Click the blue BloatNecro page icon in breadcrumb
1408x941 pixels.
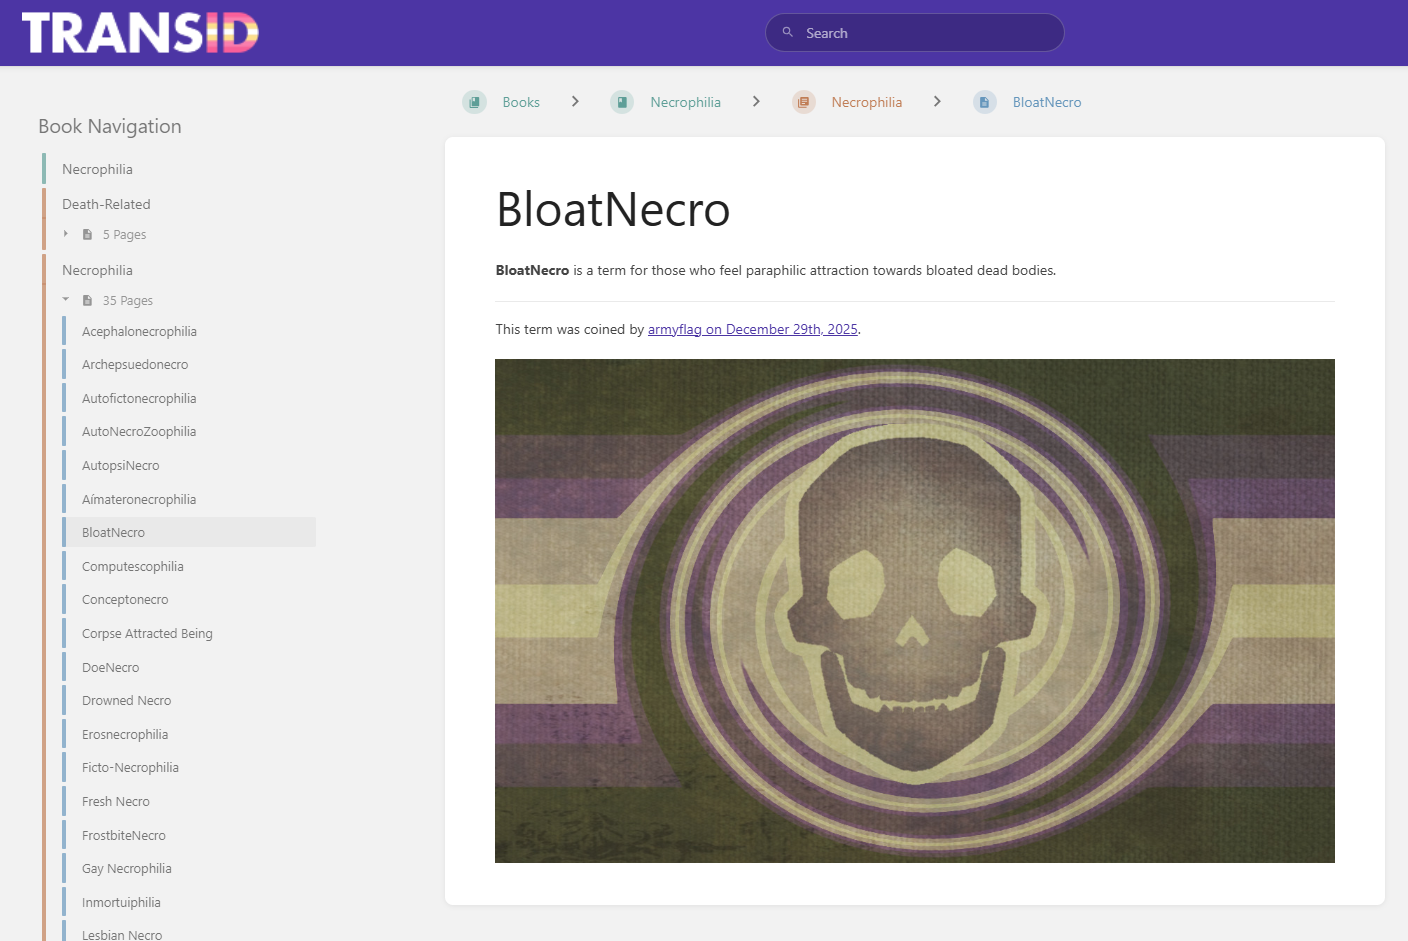(x=984, y=102)
